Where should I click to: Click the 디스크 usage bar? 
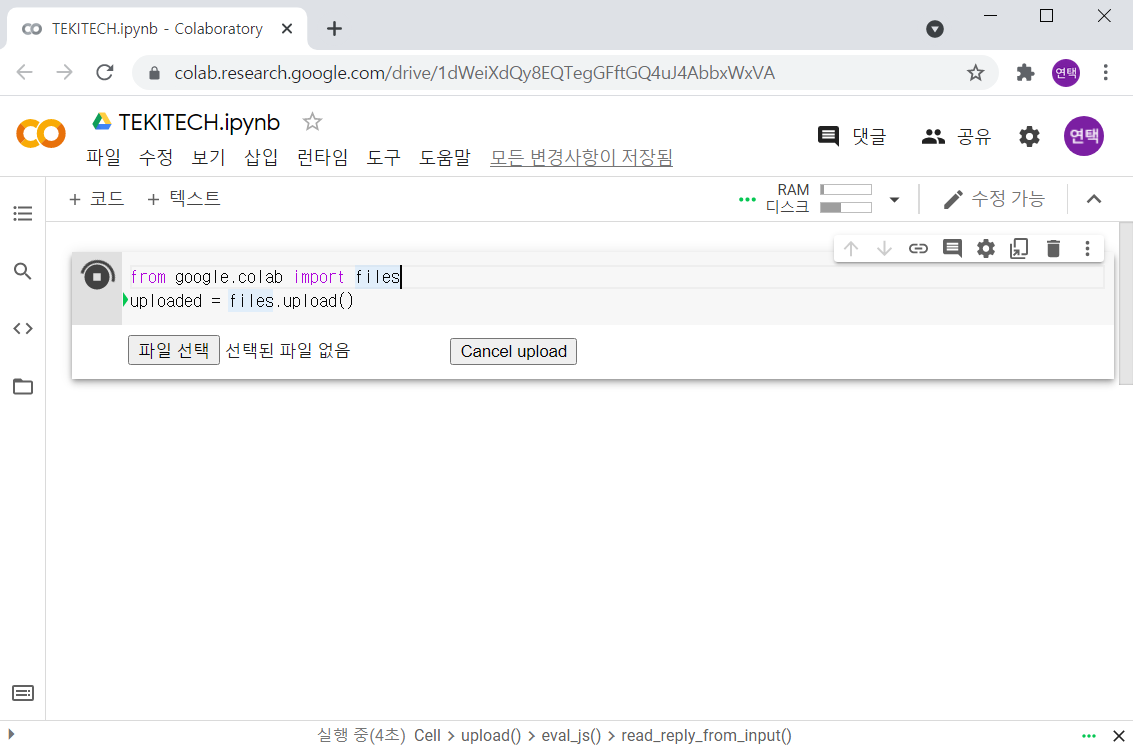click(x=846, y=207)
